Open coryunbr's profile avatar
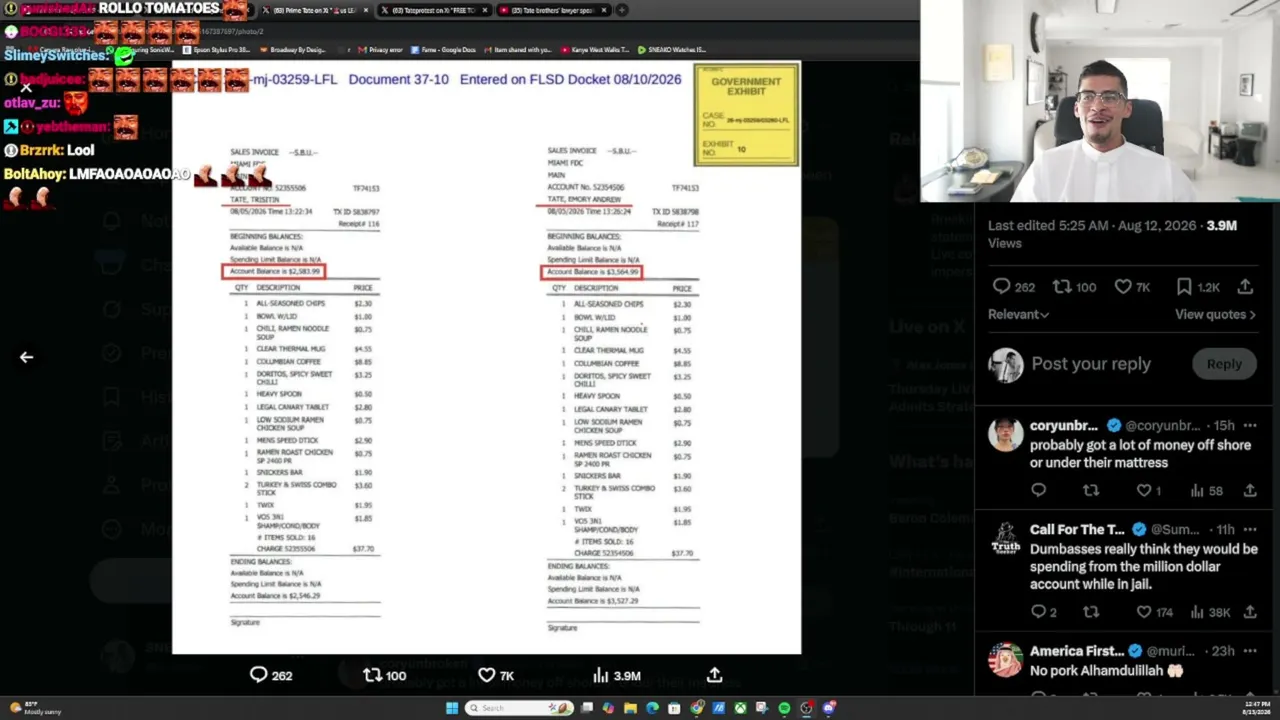Image resolution: width=1280 pixels, height=720 pixels. click(x=1006, y=435)
